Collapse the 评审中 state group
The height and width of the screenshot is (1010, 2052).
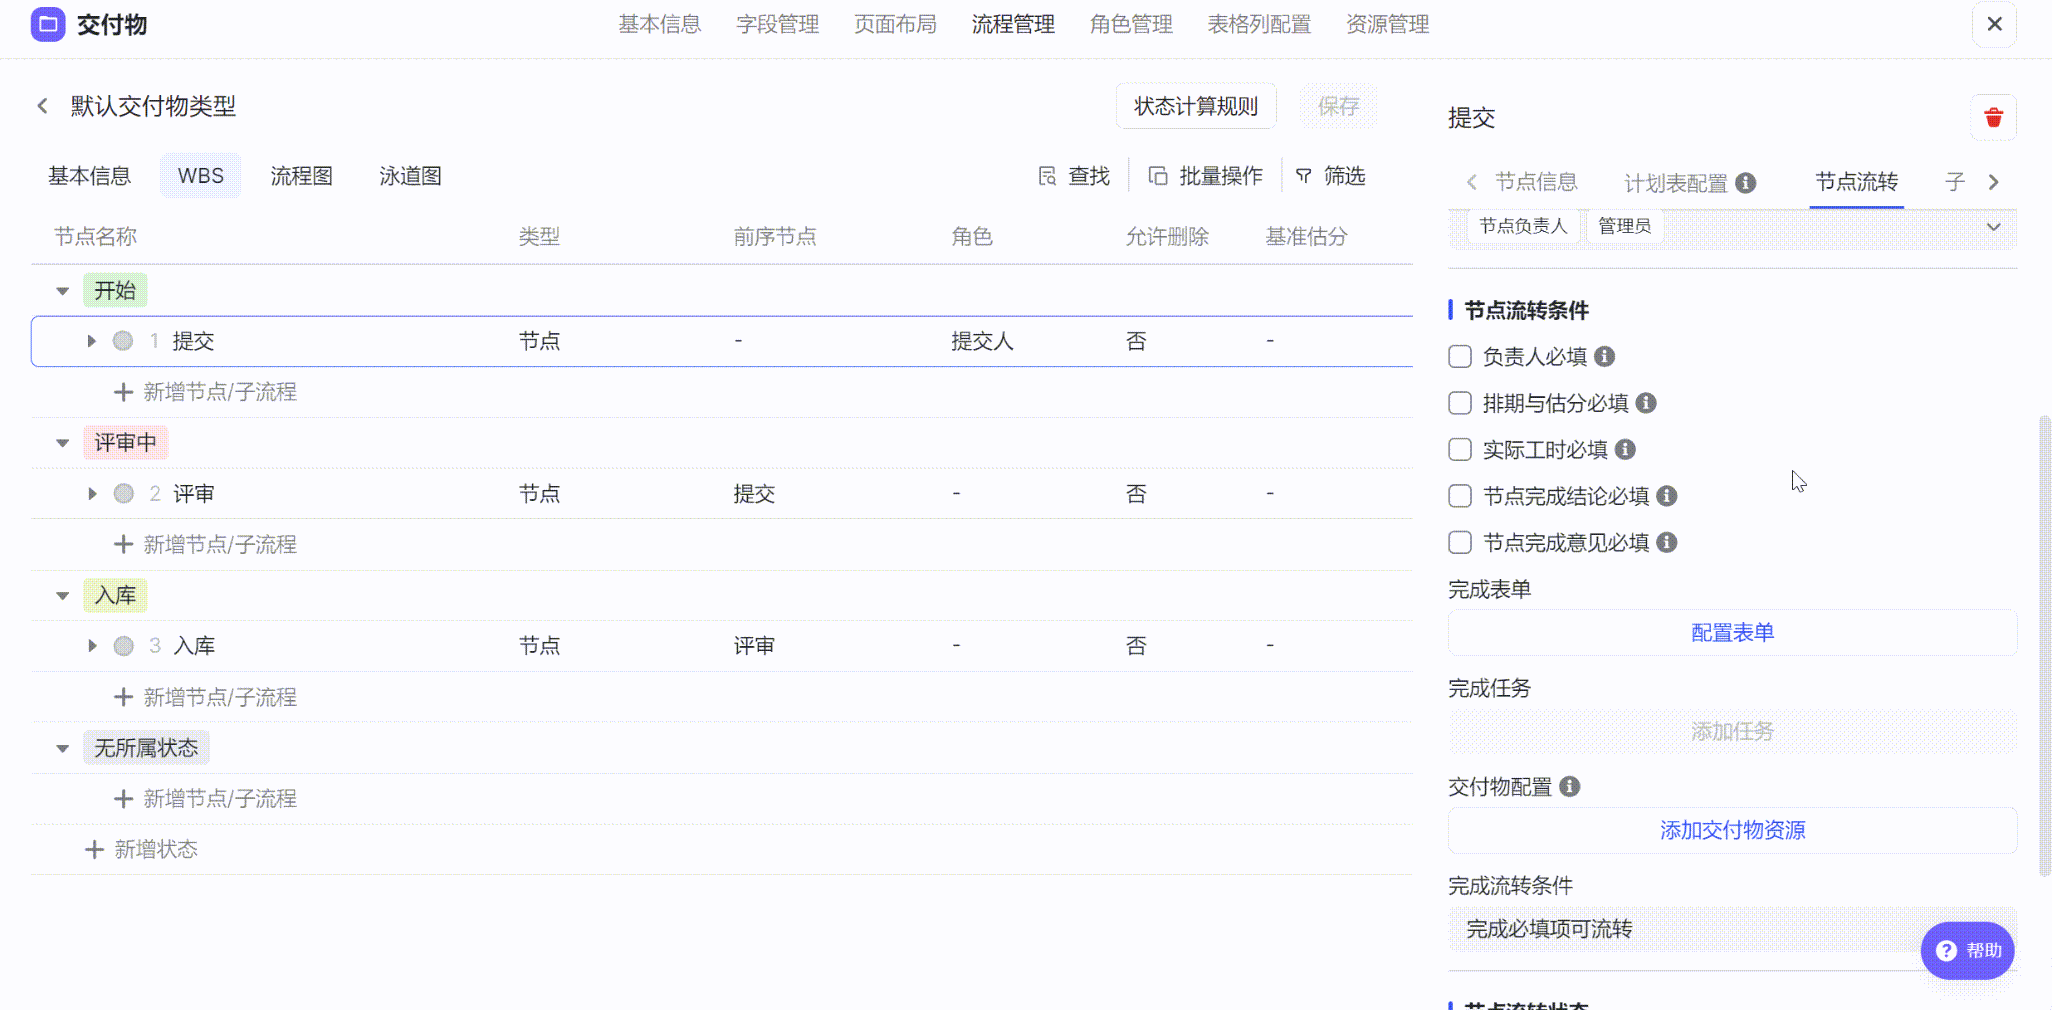(x=62, y=443)
